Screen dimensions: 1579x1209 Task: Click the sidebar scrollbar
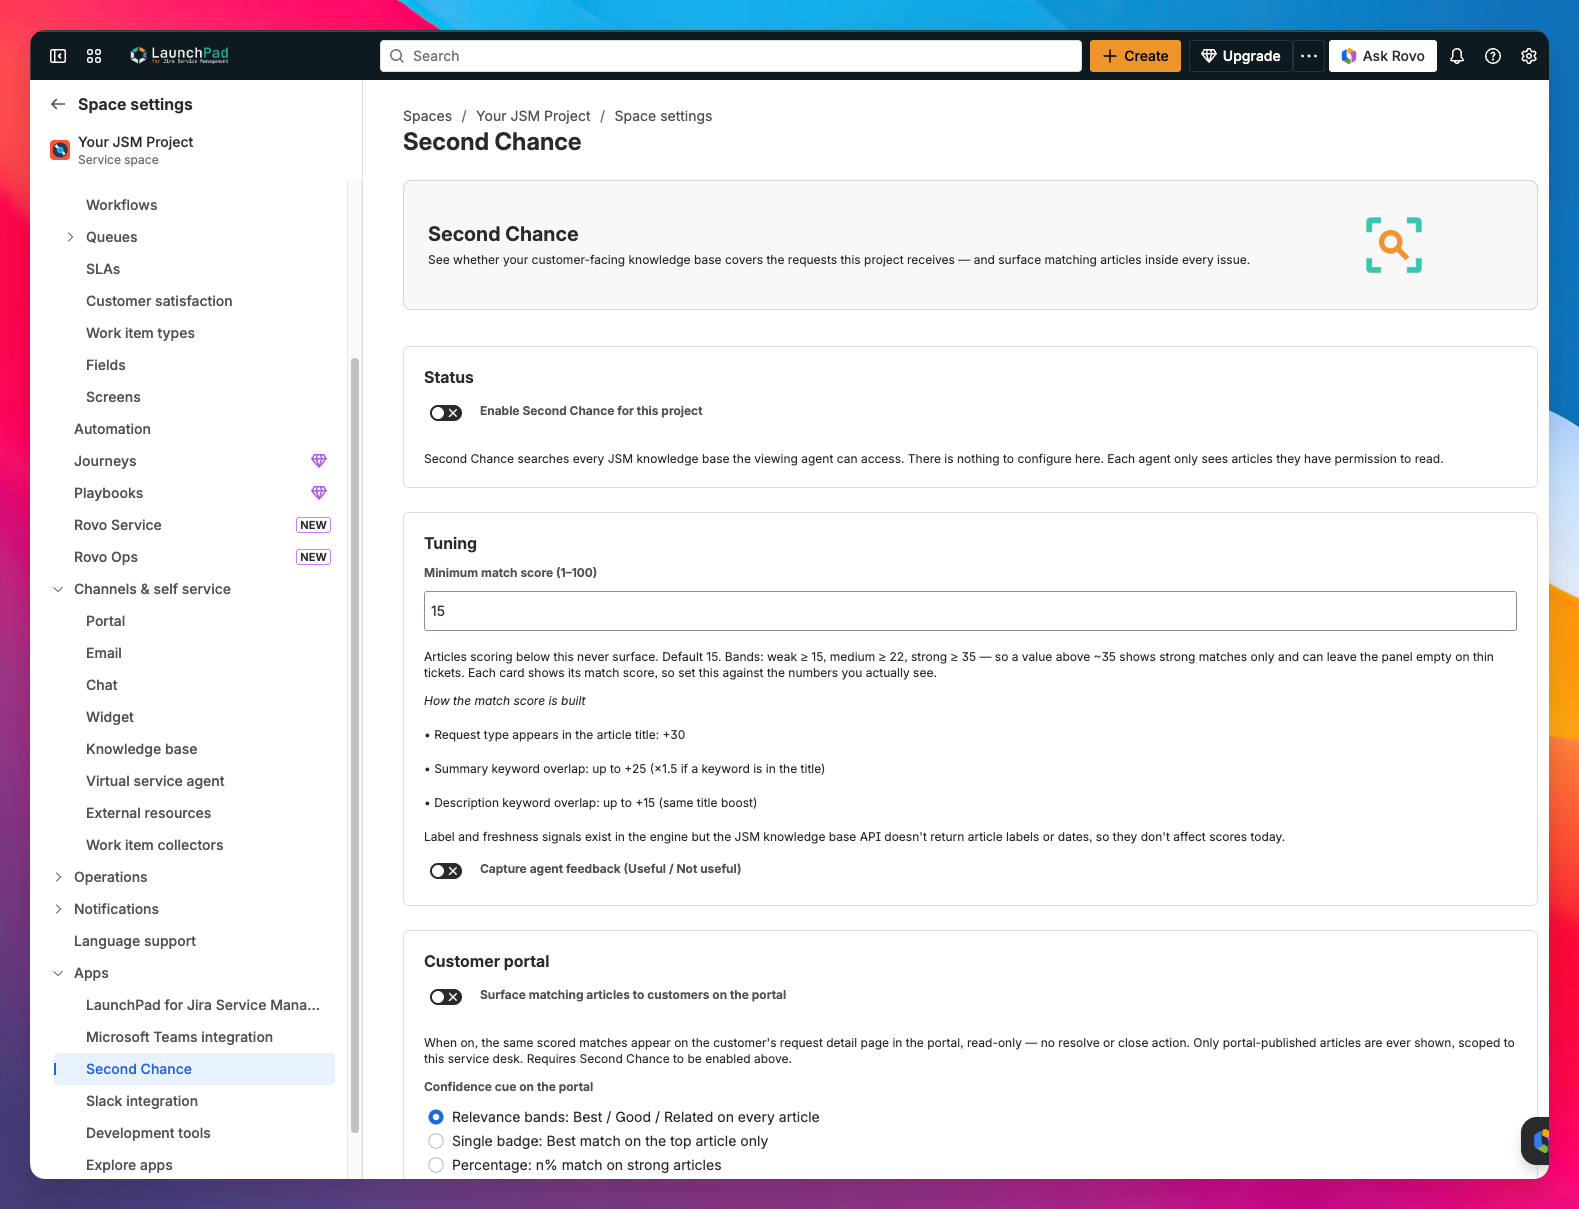355,745
